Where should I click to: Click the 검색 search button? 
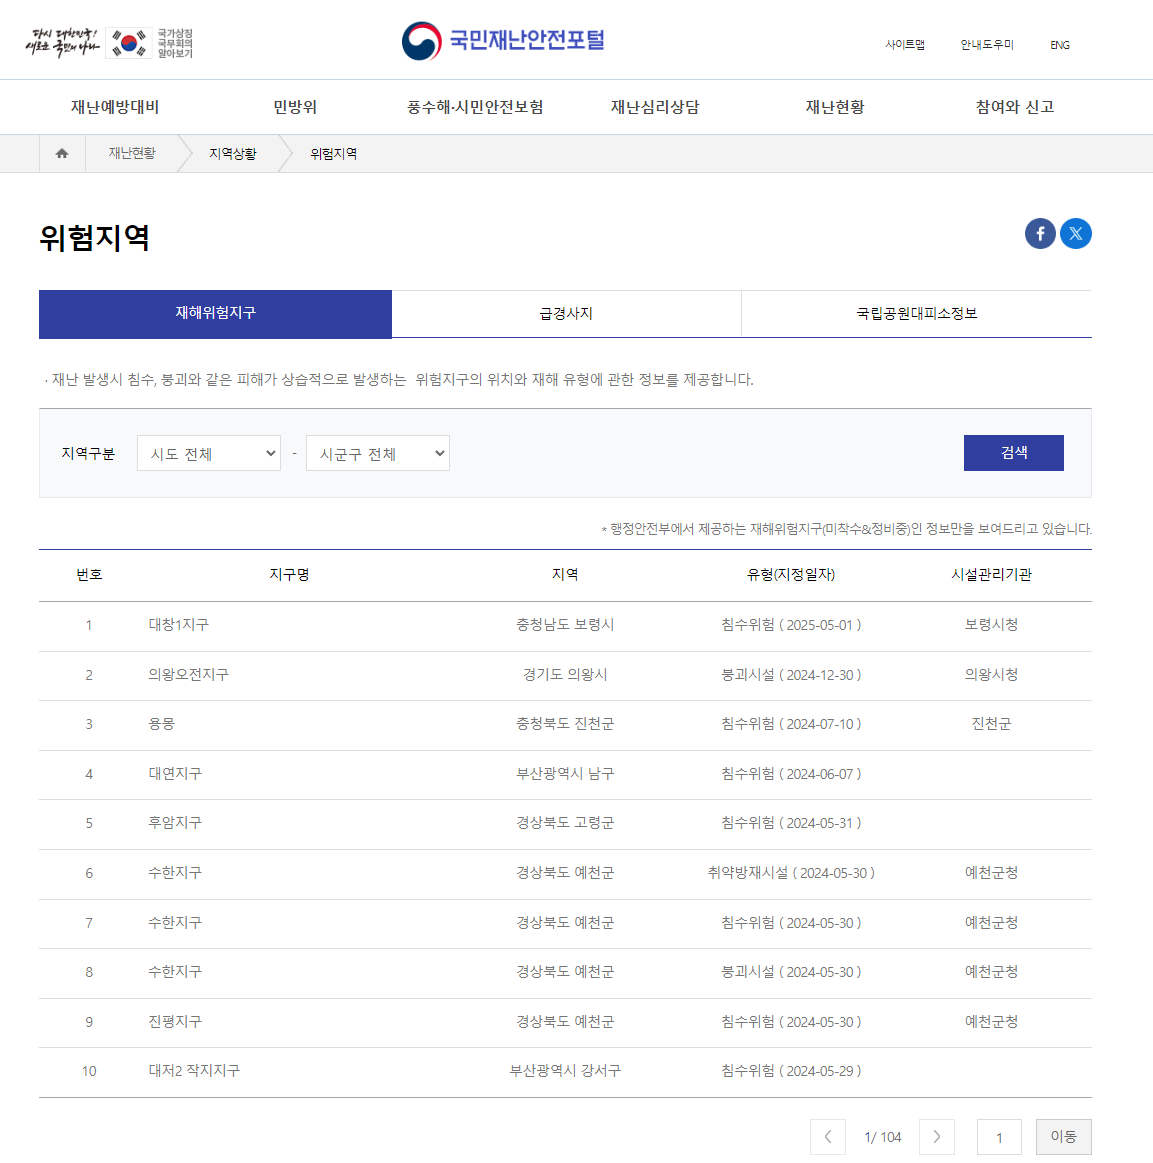click(x=1014, y=453)
